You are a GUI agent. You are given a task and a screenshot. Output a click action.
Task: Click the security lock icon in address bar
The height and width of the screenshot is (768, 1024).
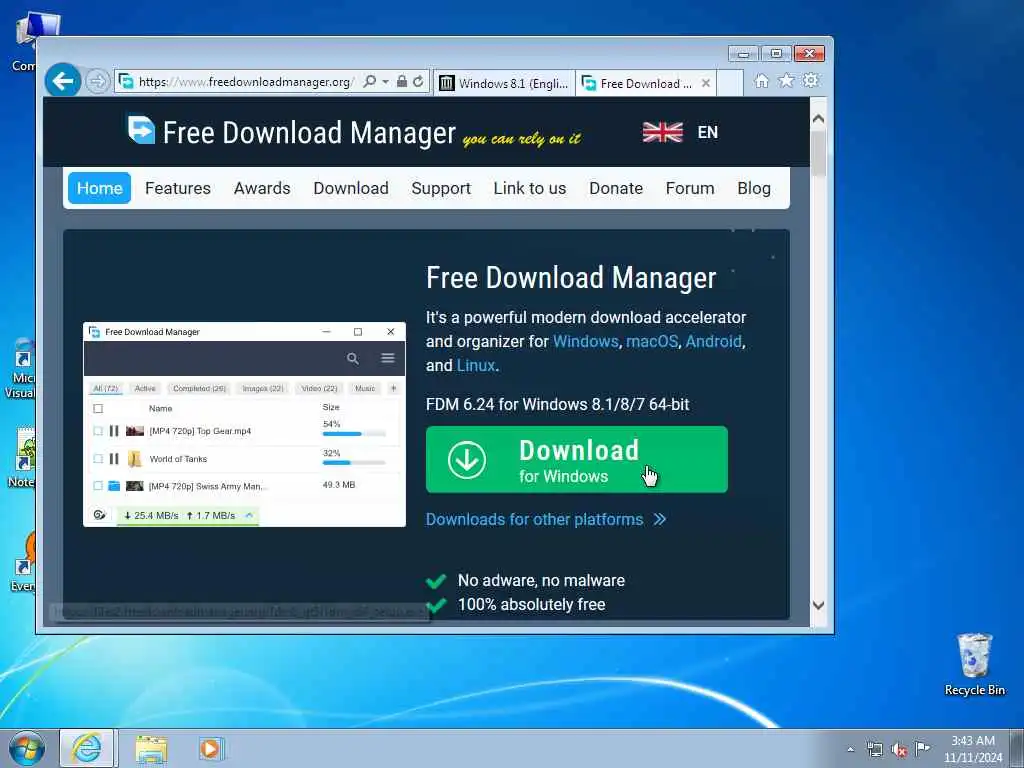[402, 82]
